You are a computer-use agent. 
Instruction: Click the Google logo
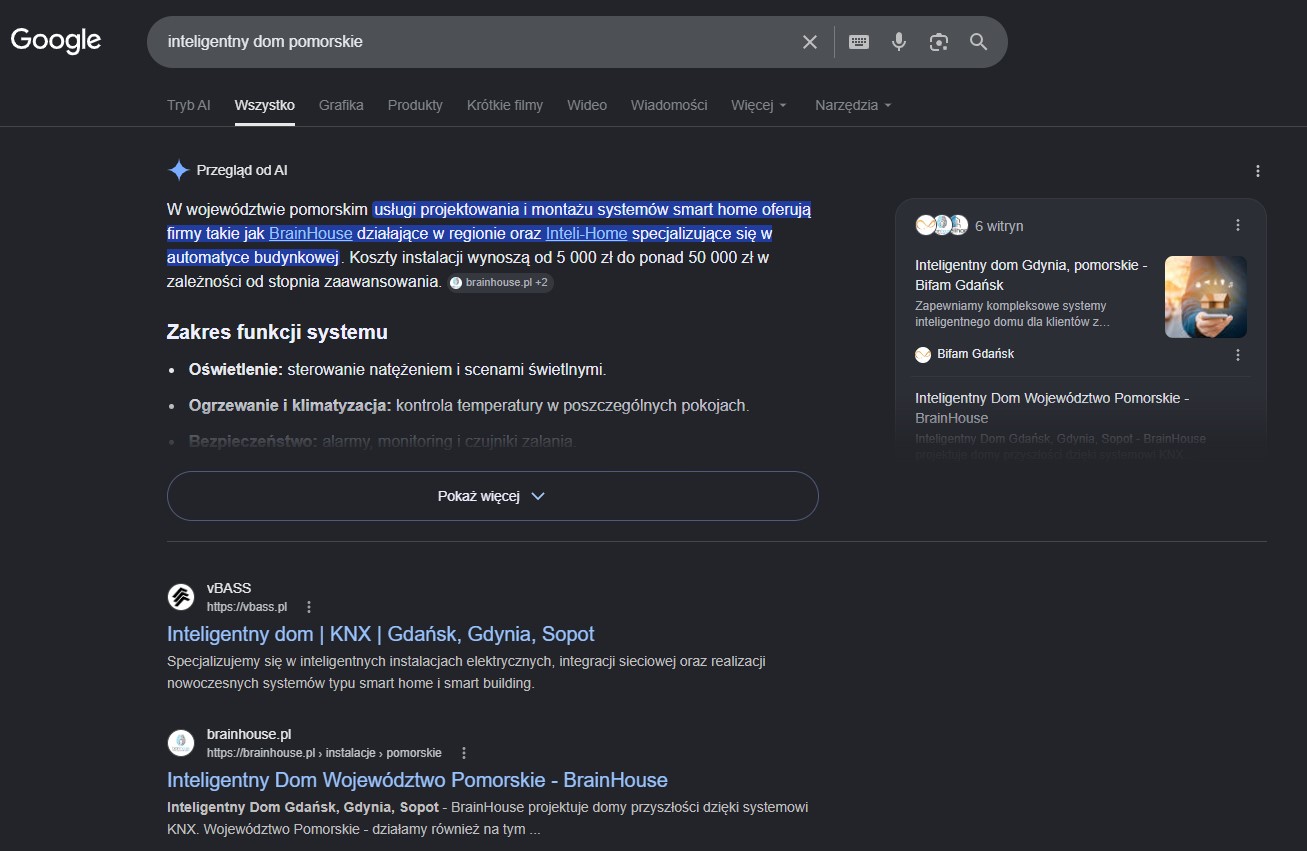click(x=56, y=41)
